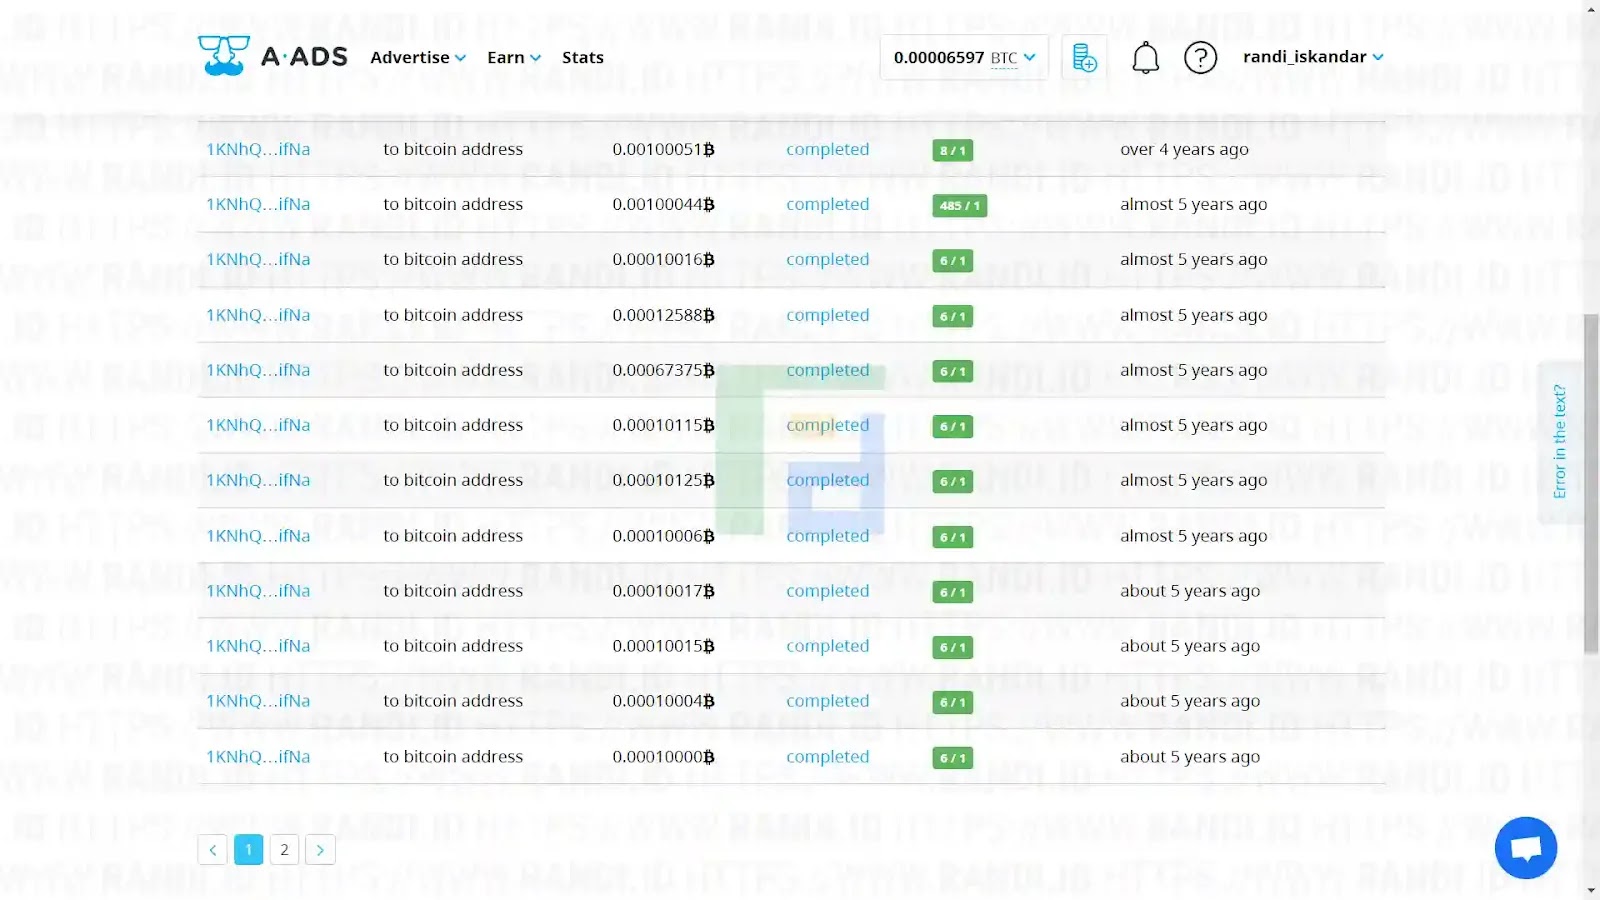Go to the previous page arrow
The height and width of the screenshot is (900, 1600).
point(212,850)
